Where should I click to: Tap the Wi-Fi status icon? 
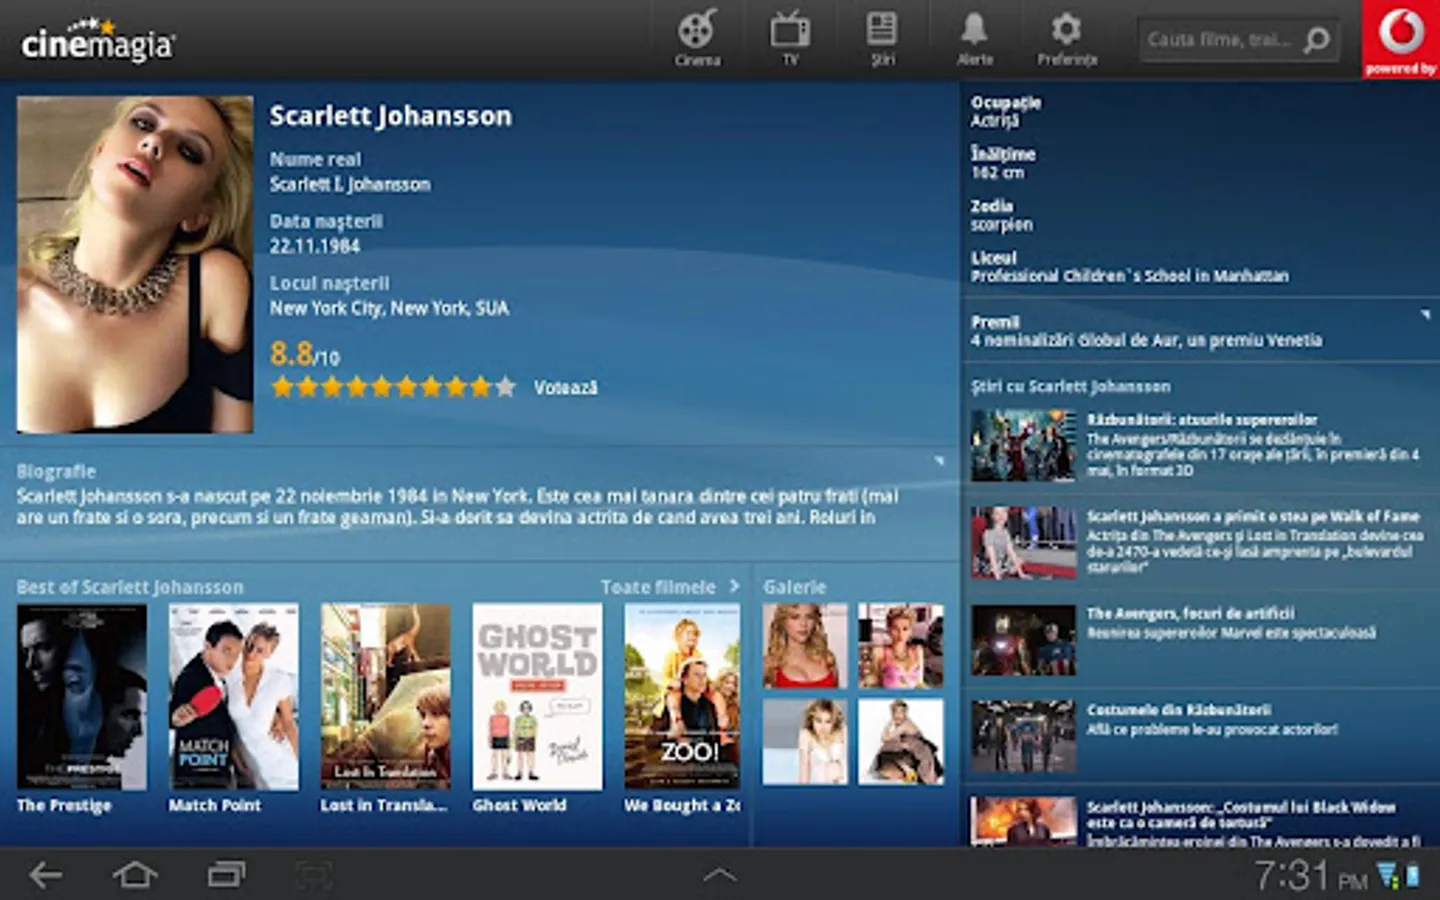tap(1388, 876)
